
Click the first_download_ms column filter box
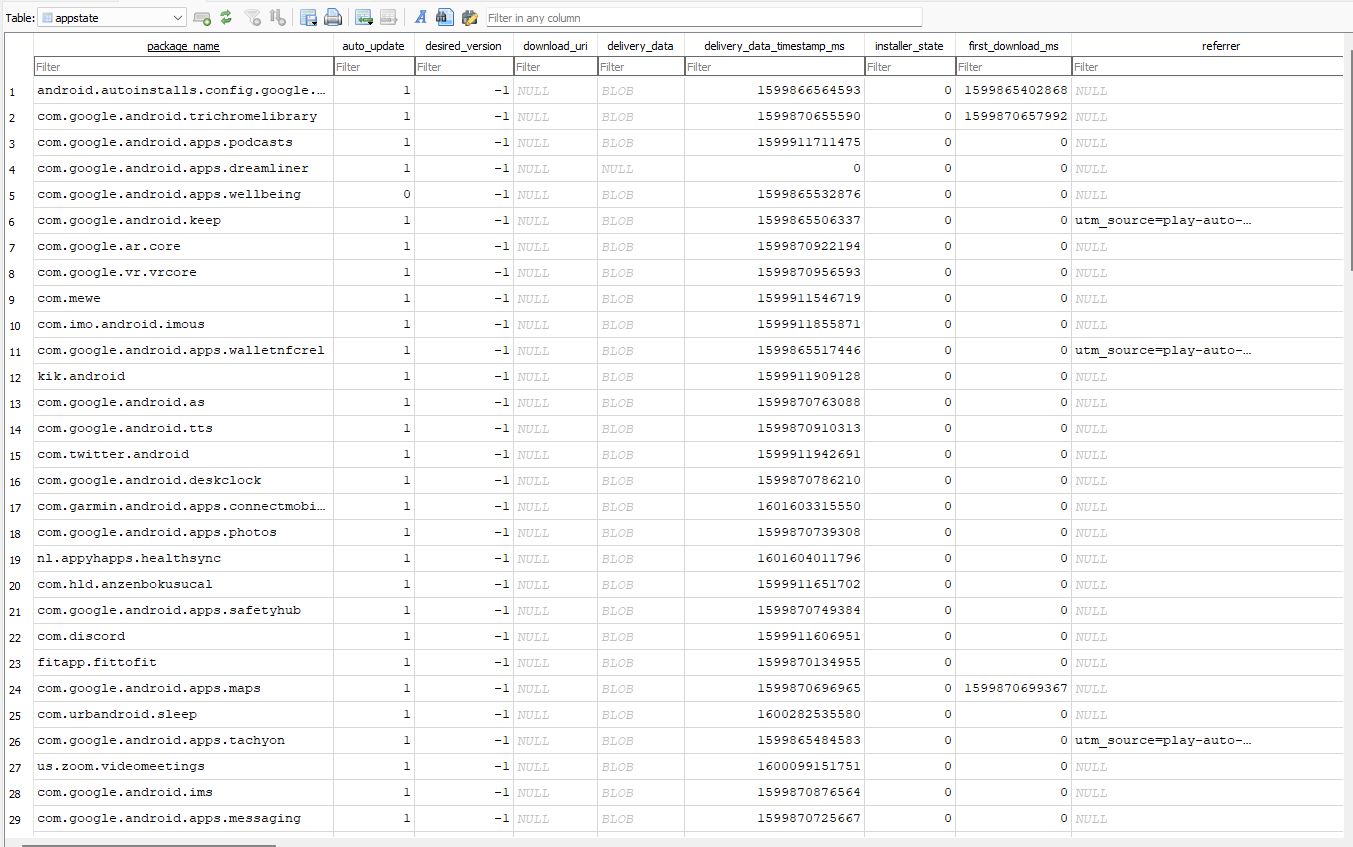tap(1013, 67)
